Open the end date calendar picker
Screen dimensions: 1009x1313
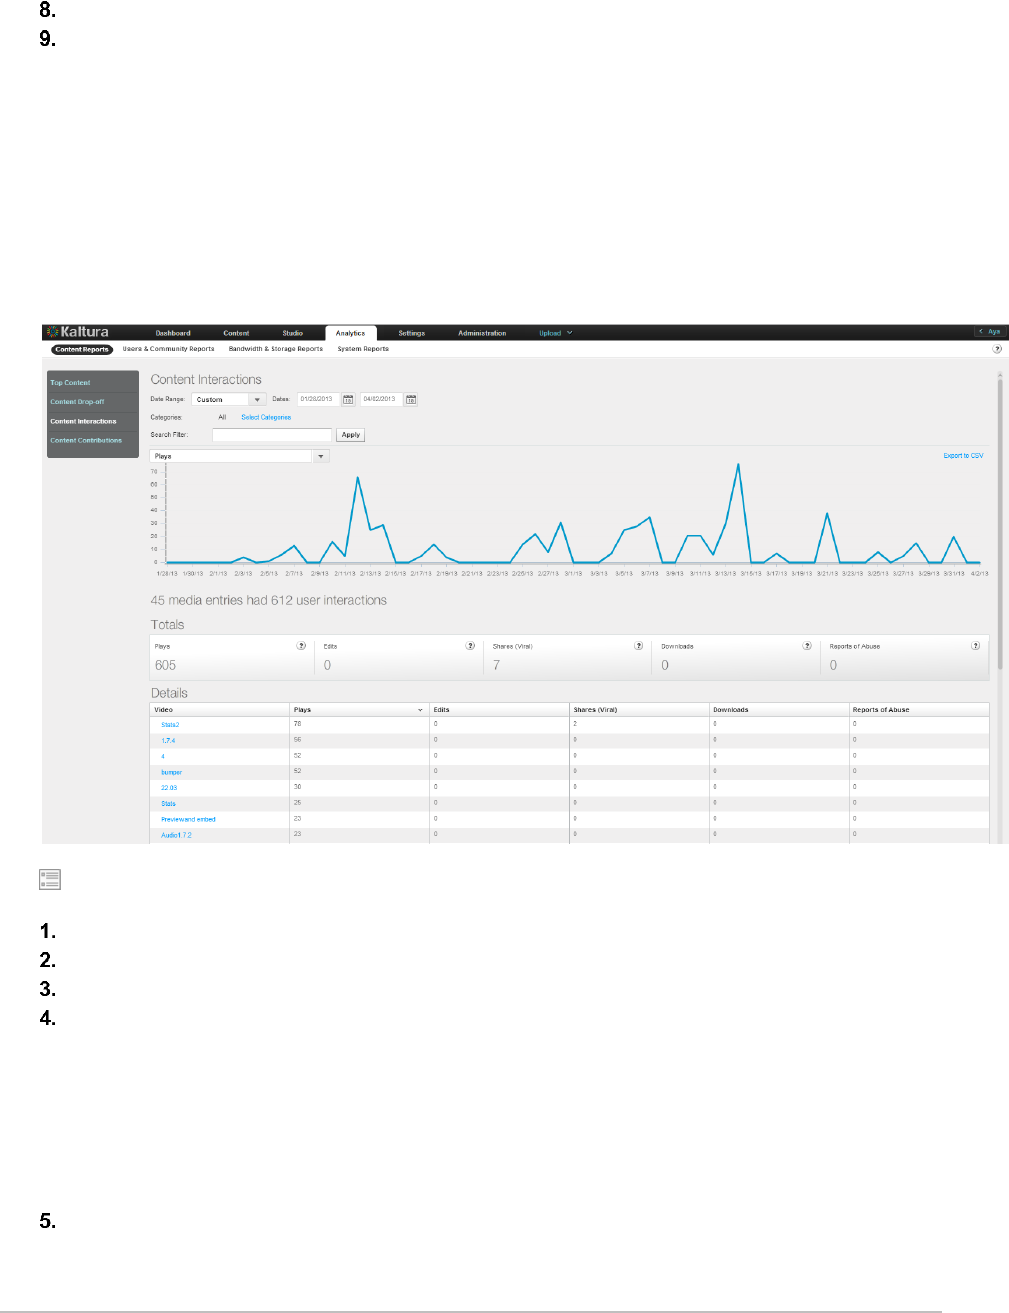click(x=411, y=399)
